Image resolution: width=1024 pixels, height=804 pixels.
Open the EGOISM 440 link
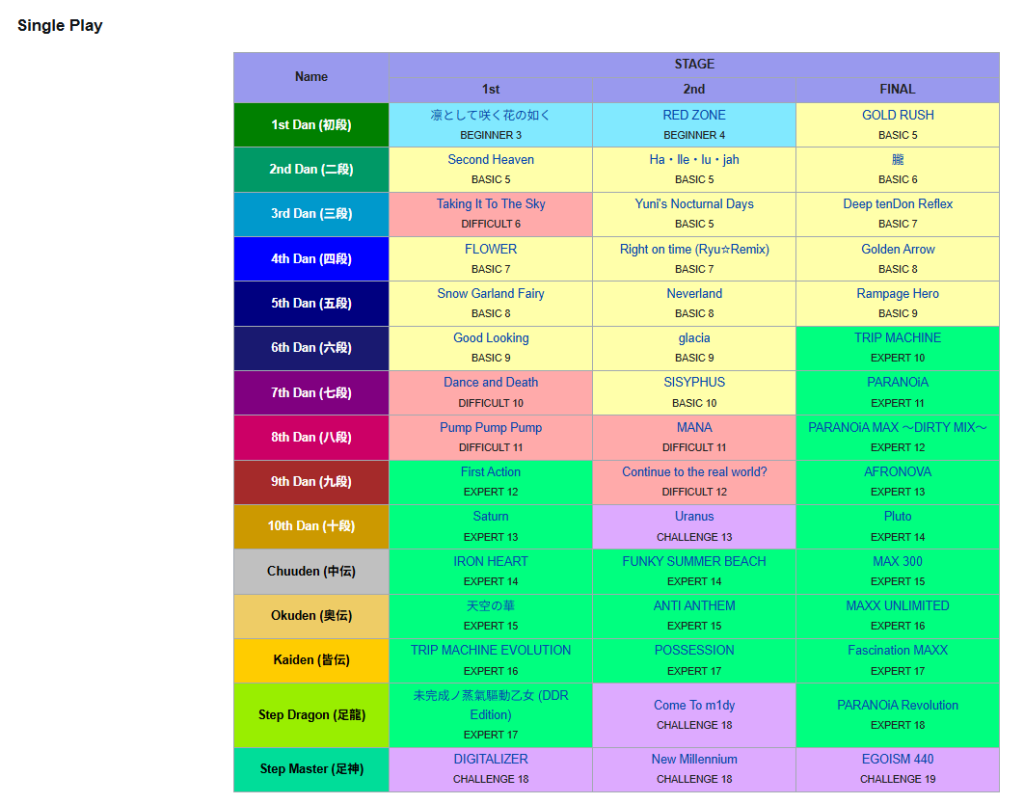[x=897, y=759]
